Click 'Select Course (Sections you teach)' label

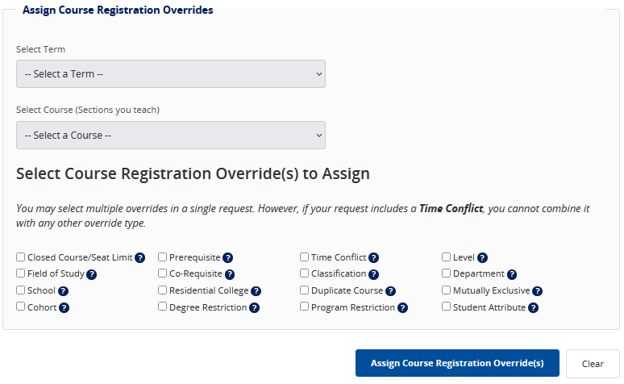click(x=88, y=110)
